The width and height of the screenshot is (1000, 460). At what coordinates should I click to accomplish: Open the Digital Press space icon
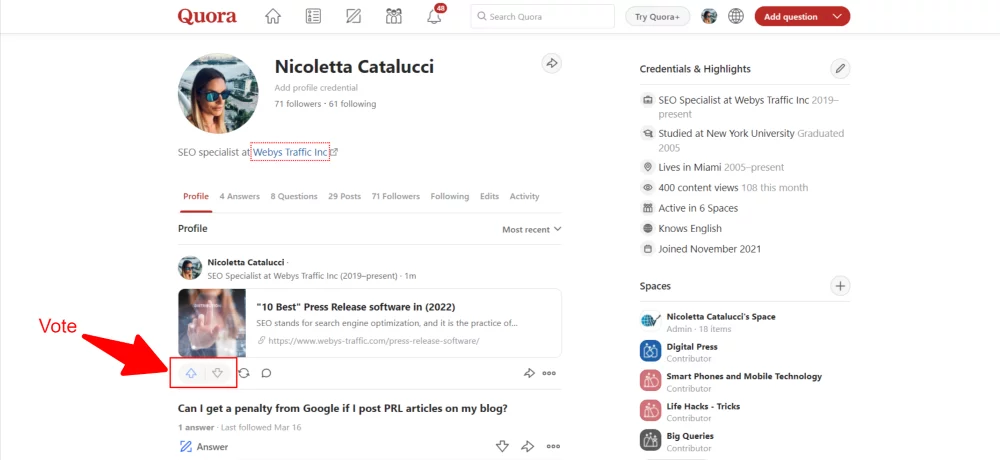[650, 351]
